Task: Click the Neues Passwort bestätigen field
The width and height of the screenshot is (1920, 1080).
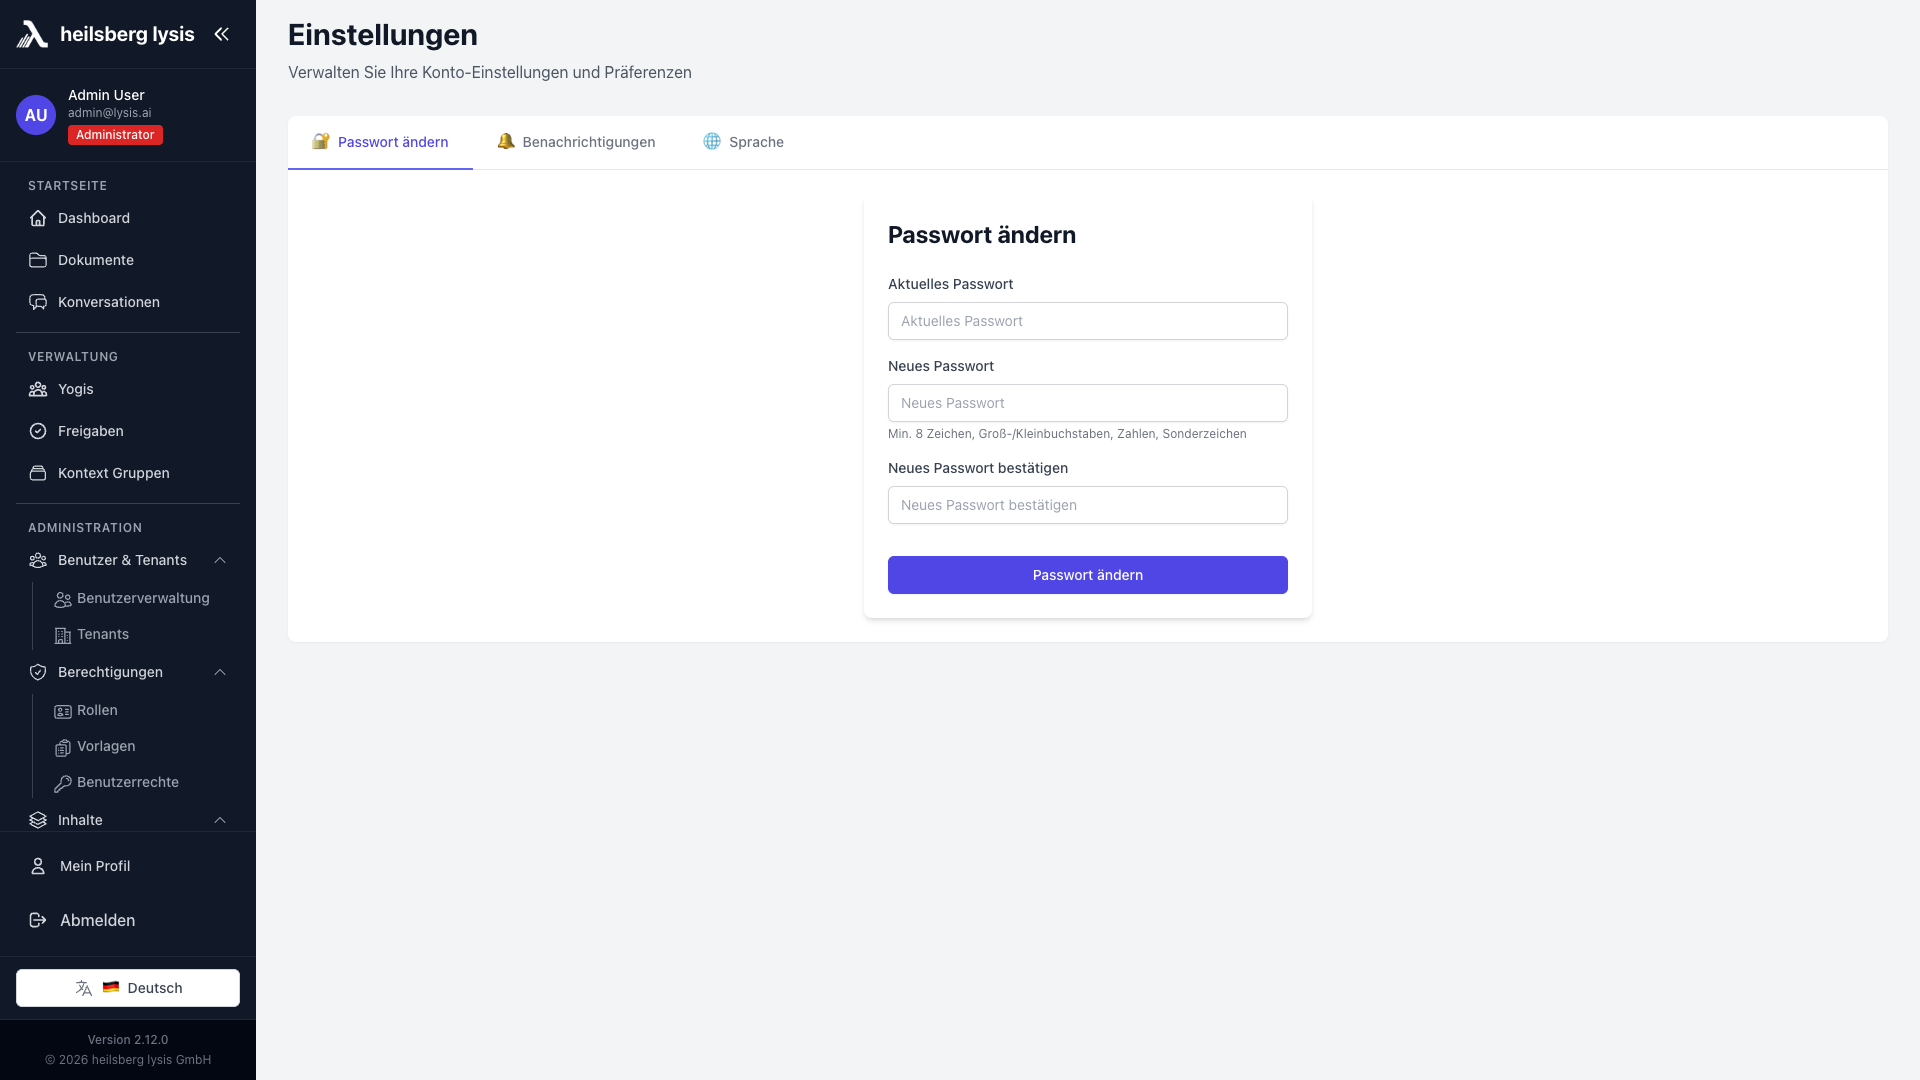Action: tap(1087, 505)
